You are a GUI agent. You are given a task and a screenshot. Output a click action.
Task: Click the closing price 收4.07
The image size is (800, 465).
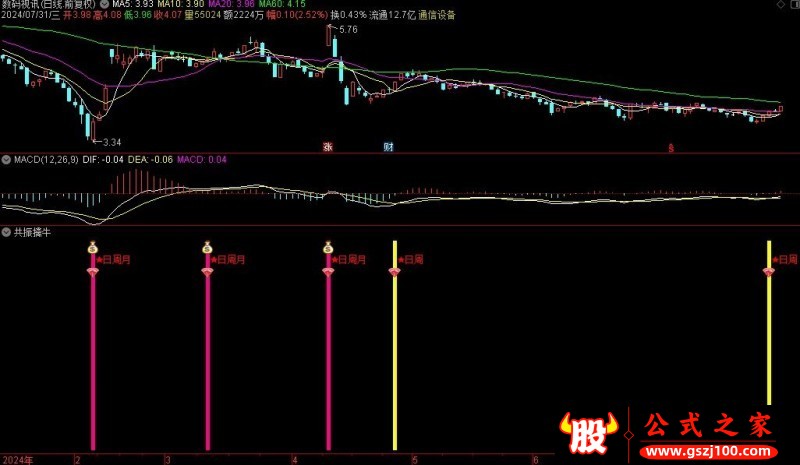click(168, 15)
